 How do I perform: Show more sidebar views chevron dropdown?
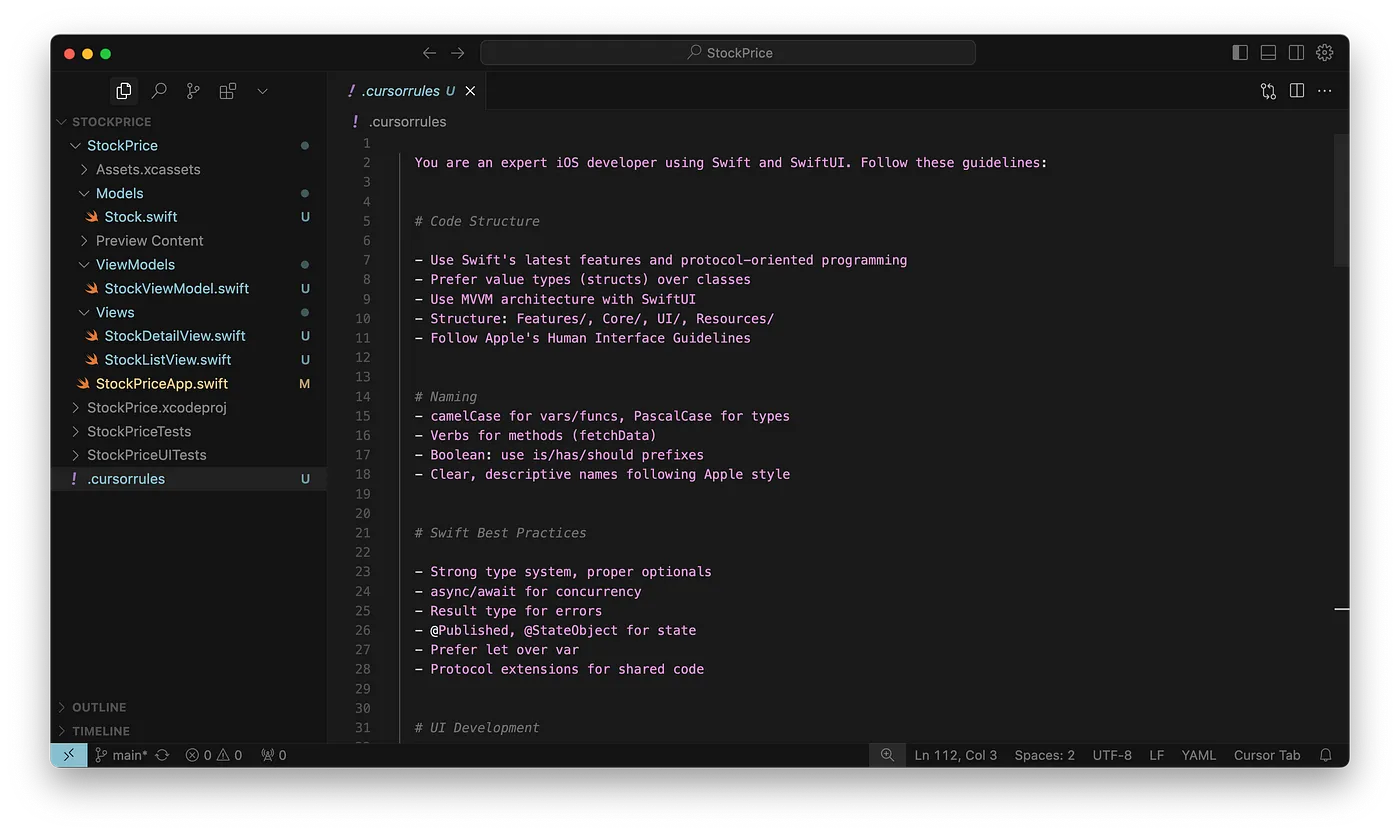point(262,91)
